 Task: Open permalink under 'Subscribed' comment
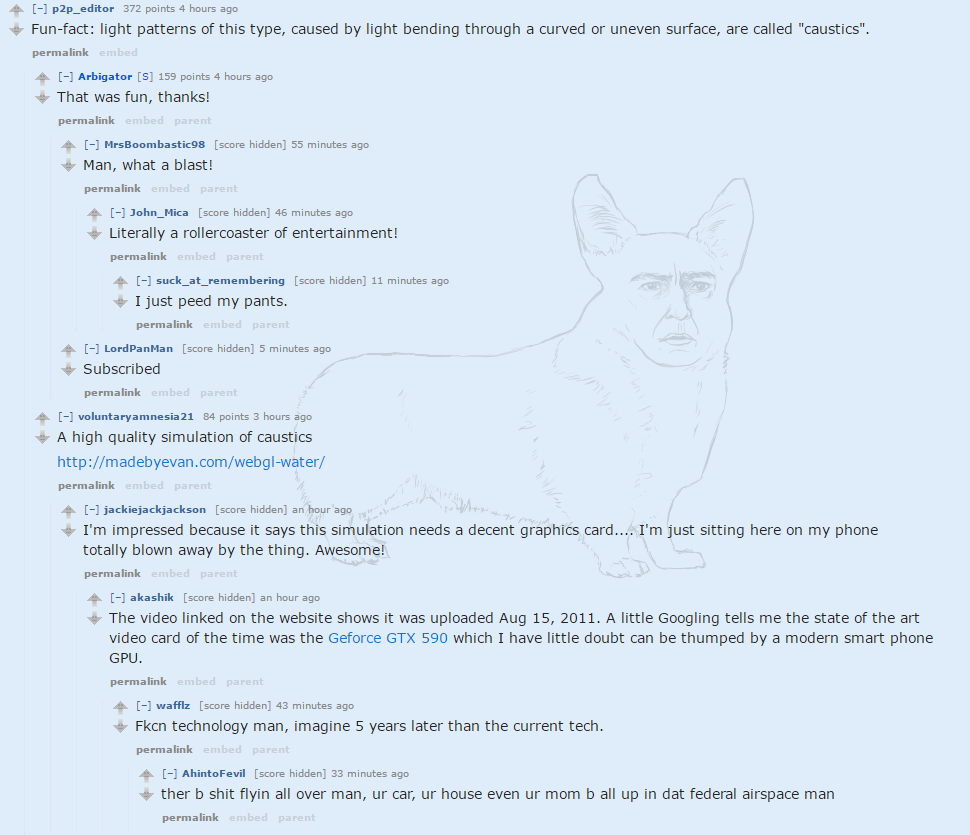[112, 392]
